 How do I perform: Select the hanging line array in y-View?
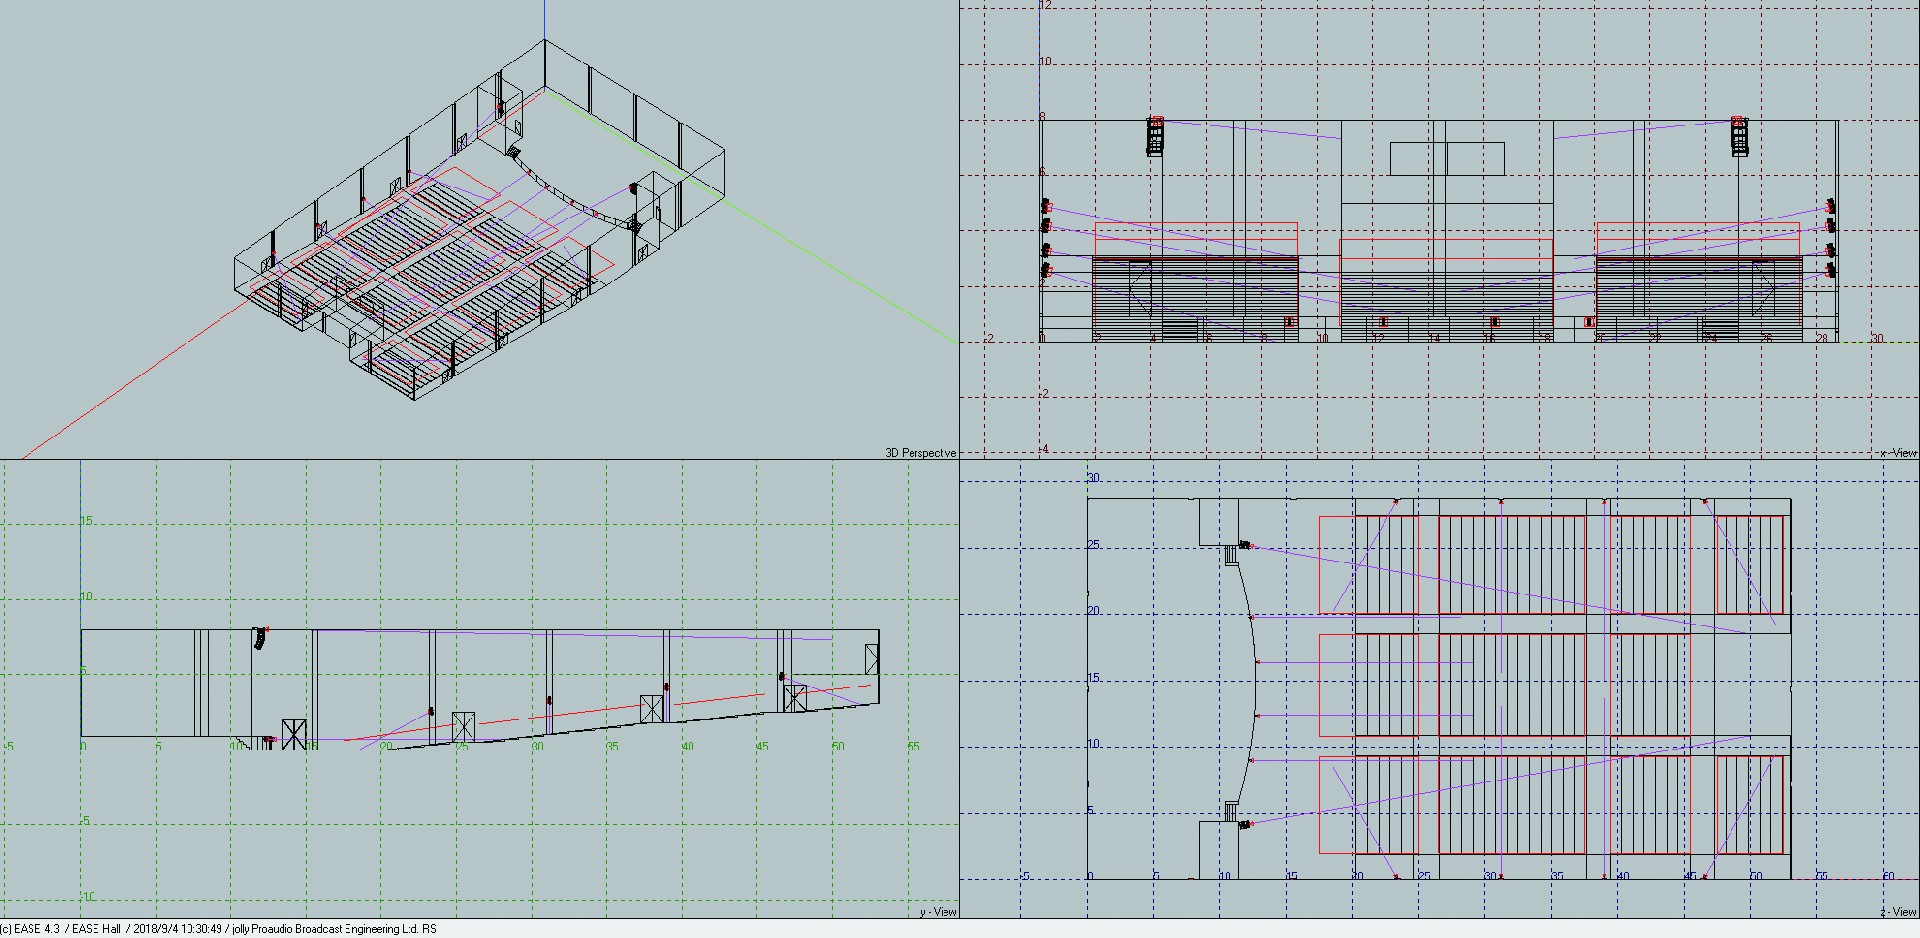pos(260,637)
